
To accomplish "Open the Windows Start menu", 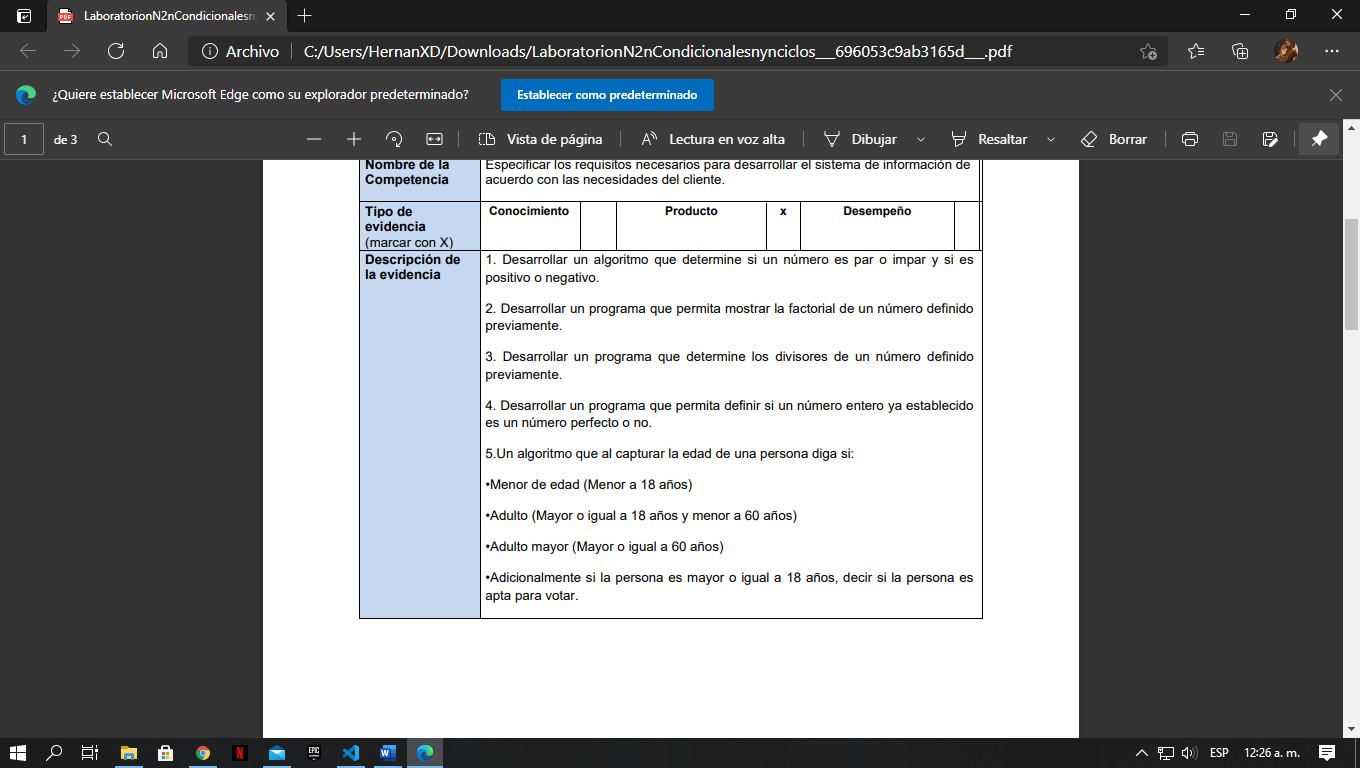I will pos(17,752).
